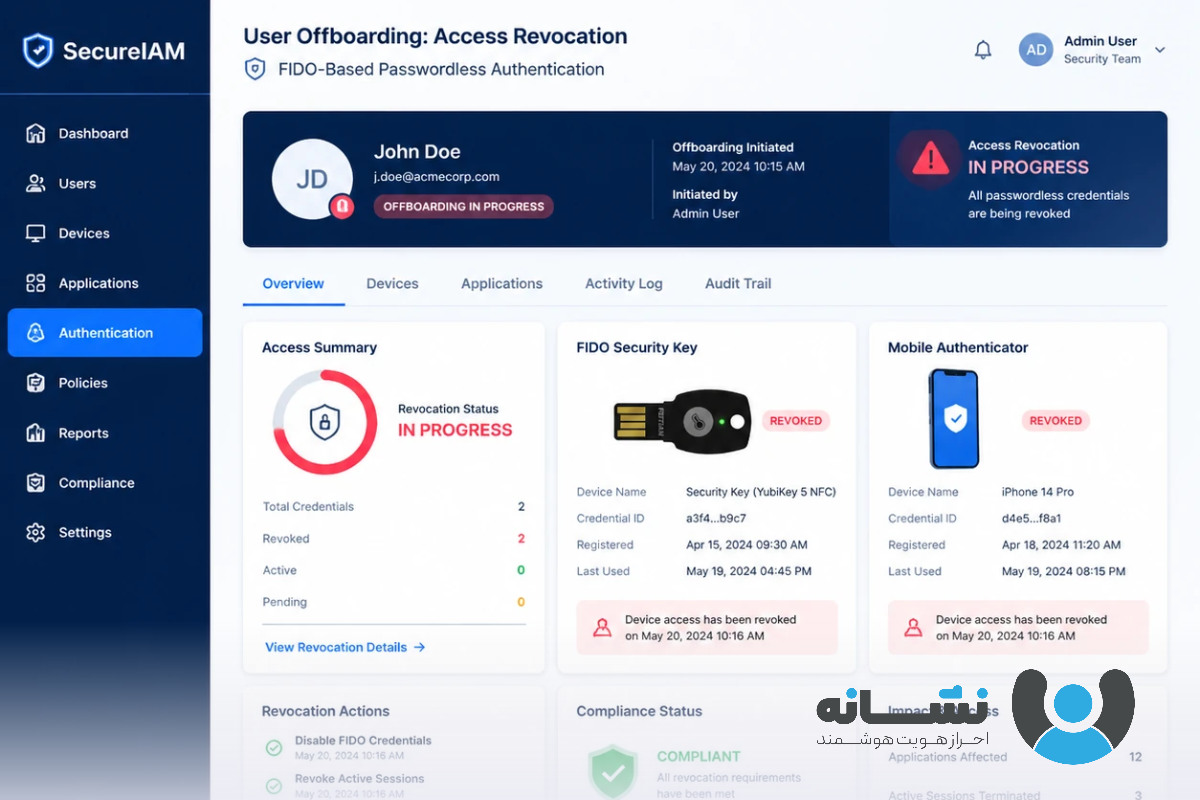Click the John Doe name heading

click(417, 152)
